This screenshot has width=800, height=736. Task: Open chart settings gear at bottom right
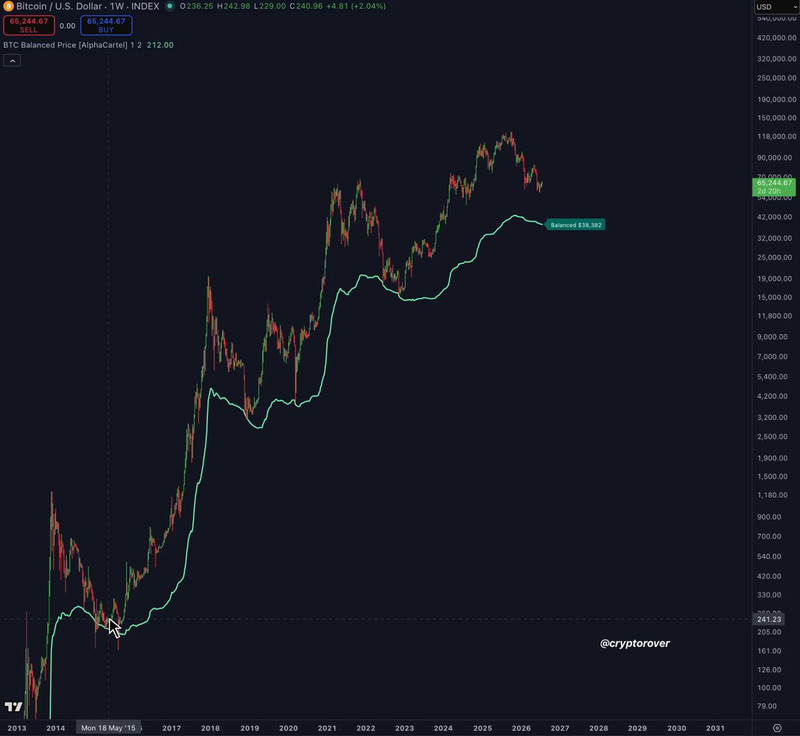(777, 728)
